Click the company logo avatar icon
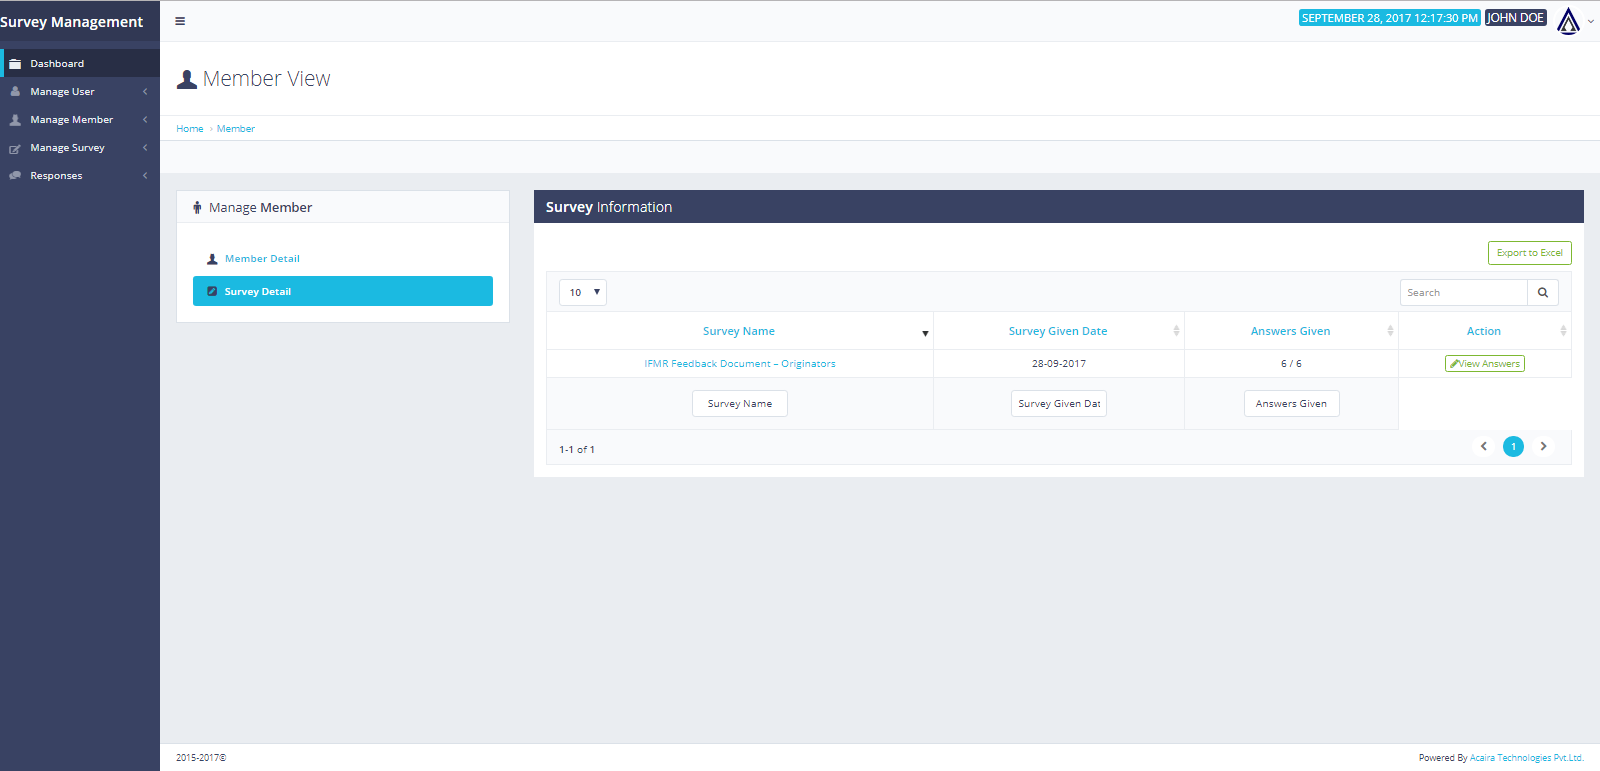The image size is (1600, 771). 1568,20
